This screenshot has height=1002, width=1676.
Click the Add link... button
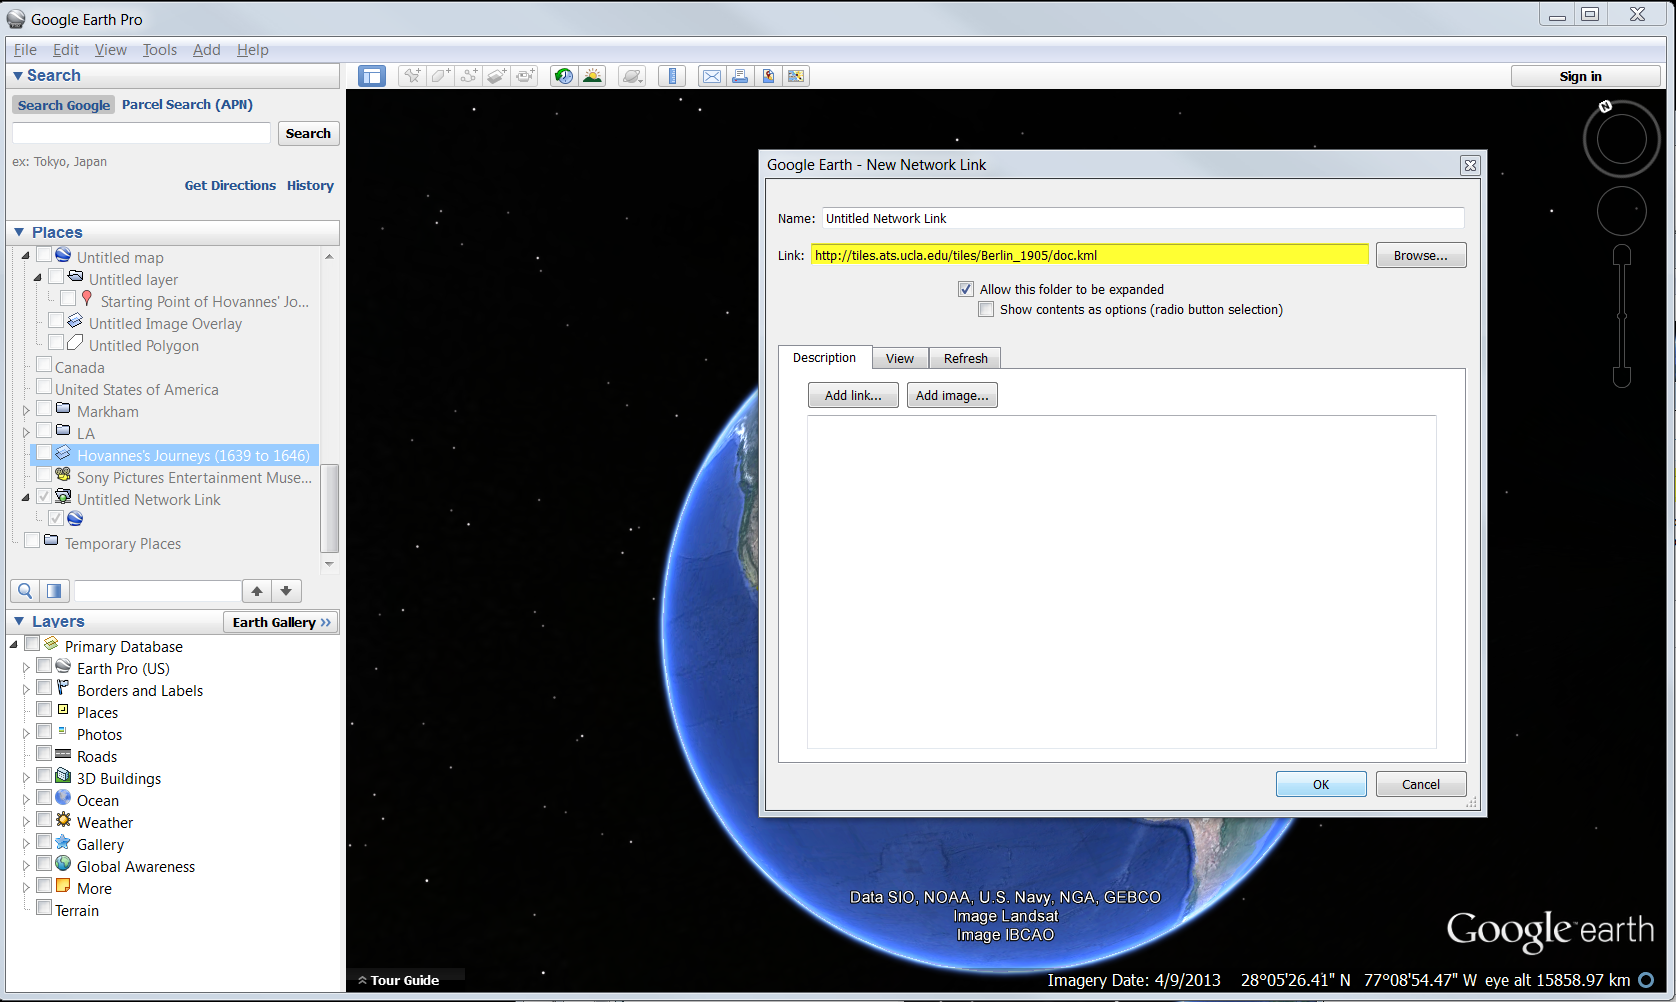[x=853, y=395]
